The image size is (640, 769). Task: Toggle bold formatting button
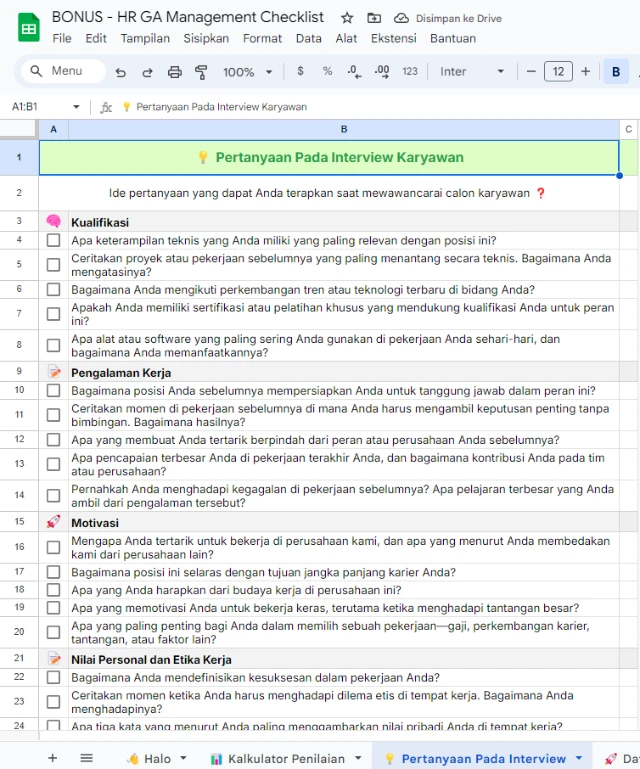(616, 72)
